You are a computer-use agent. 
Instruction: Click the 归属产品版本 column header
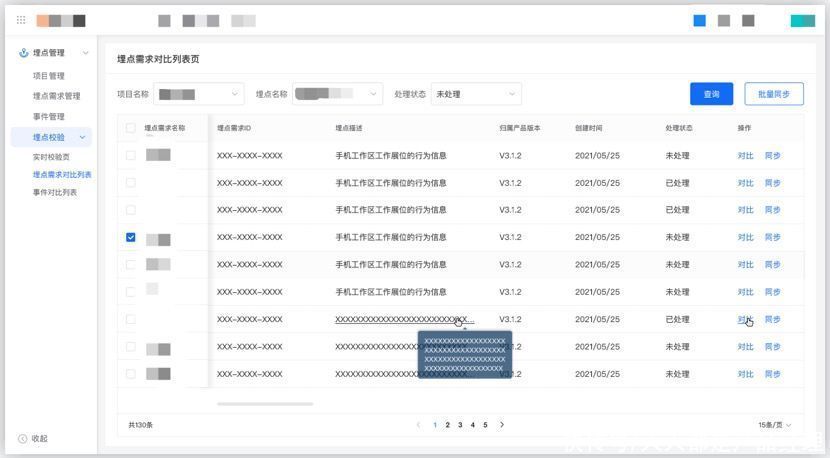coord(520,128)
